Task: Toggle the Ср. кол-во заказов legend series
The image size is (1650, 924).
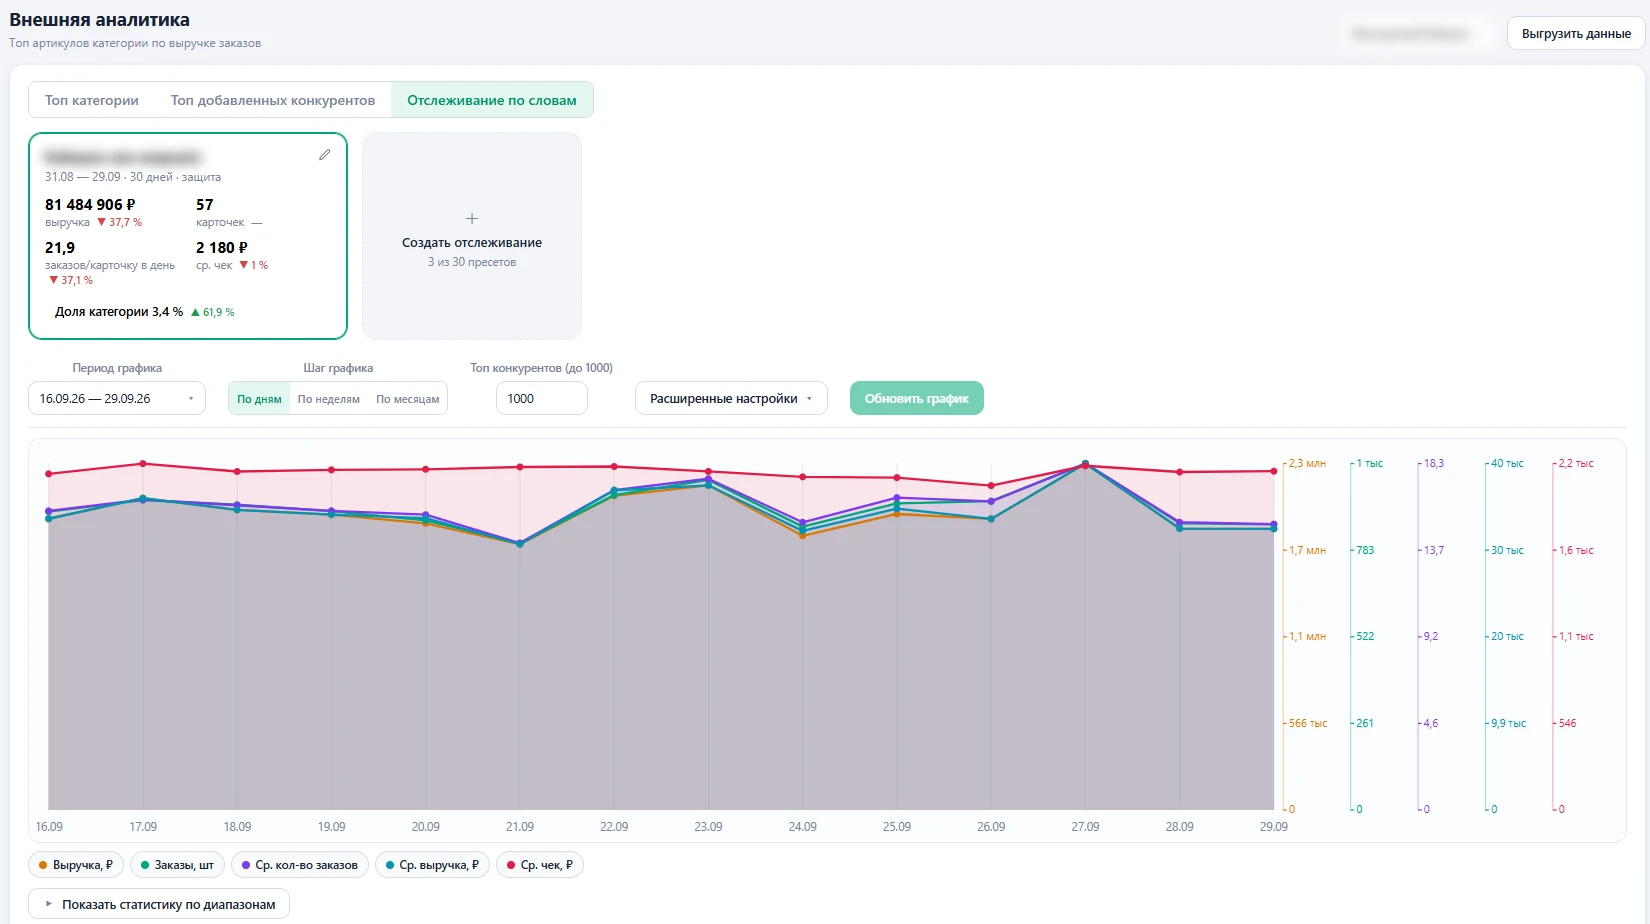Action: (300, 865)
